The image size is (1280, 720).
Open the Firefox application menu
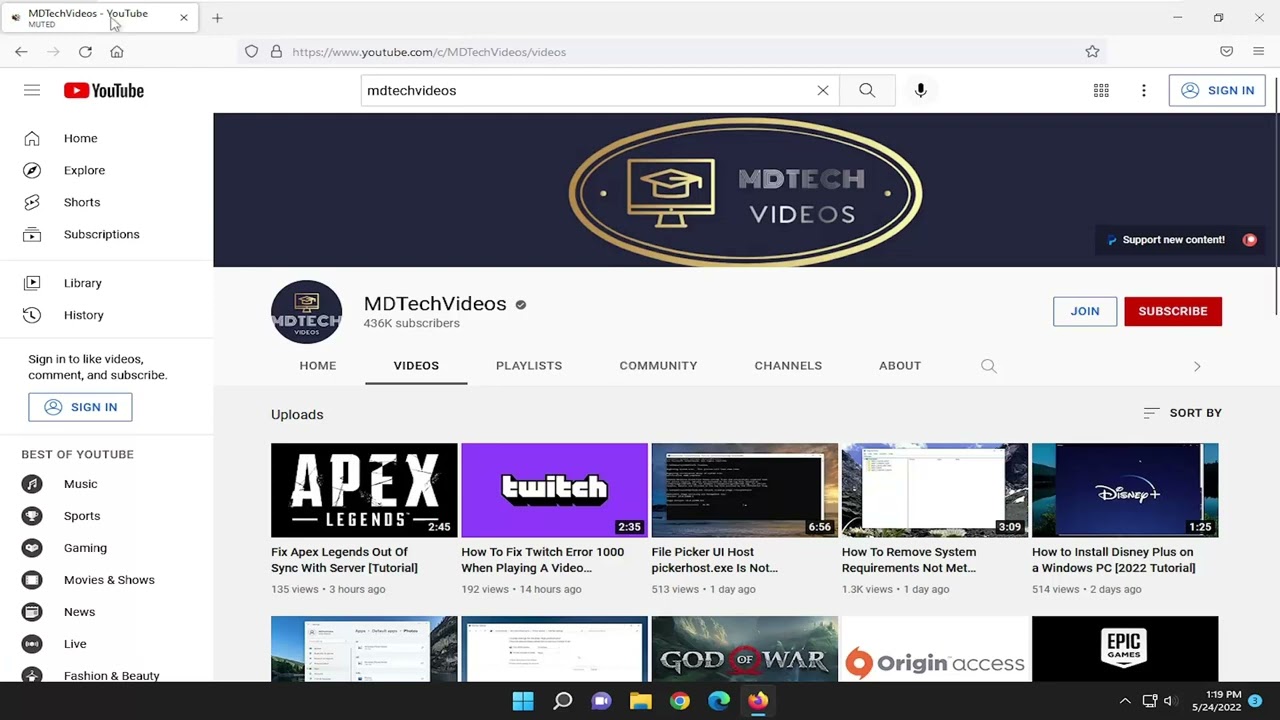coord(1258,51)
